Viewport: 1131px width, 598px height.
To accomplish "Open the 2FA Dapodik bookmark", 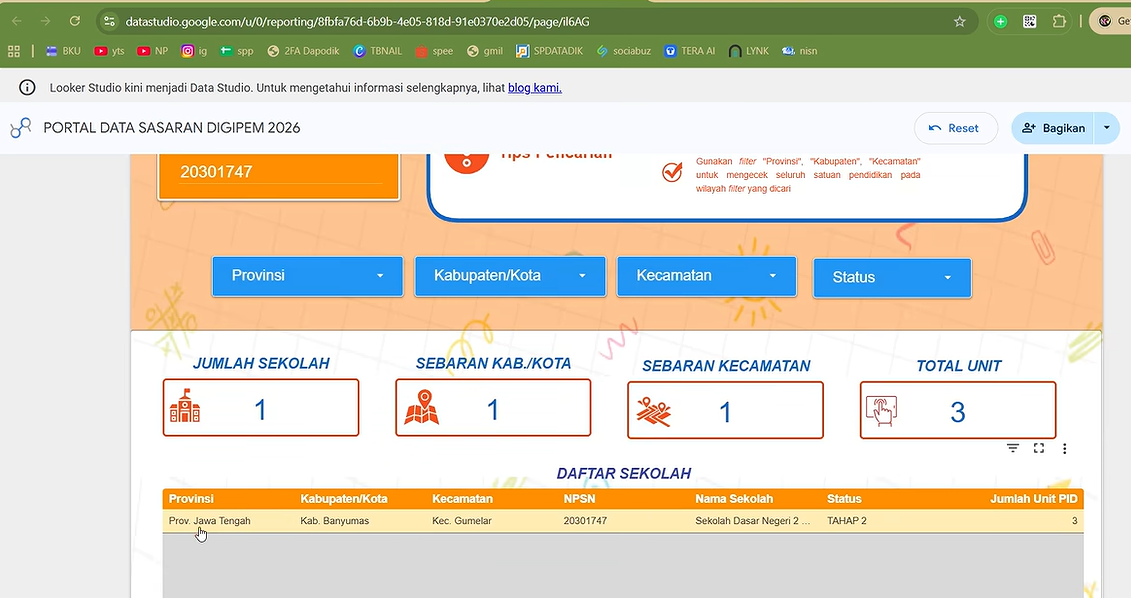I will 303,50.
